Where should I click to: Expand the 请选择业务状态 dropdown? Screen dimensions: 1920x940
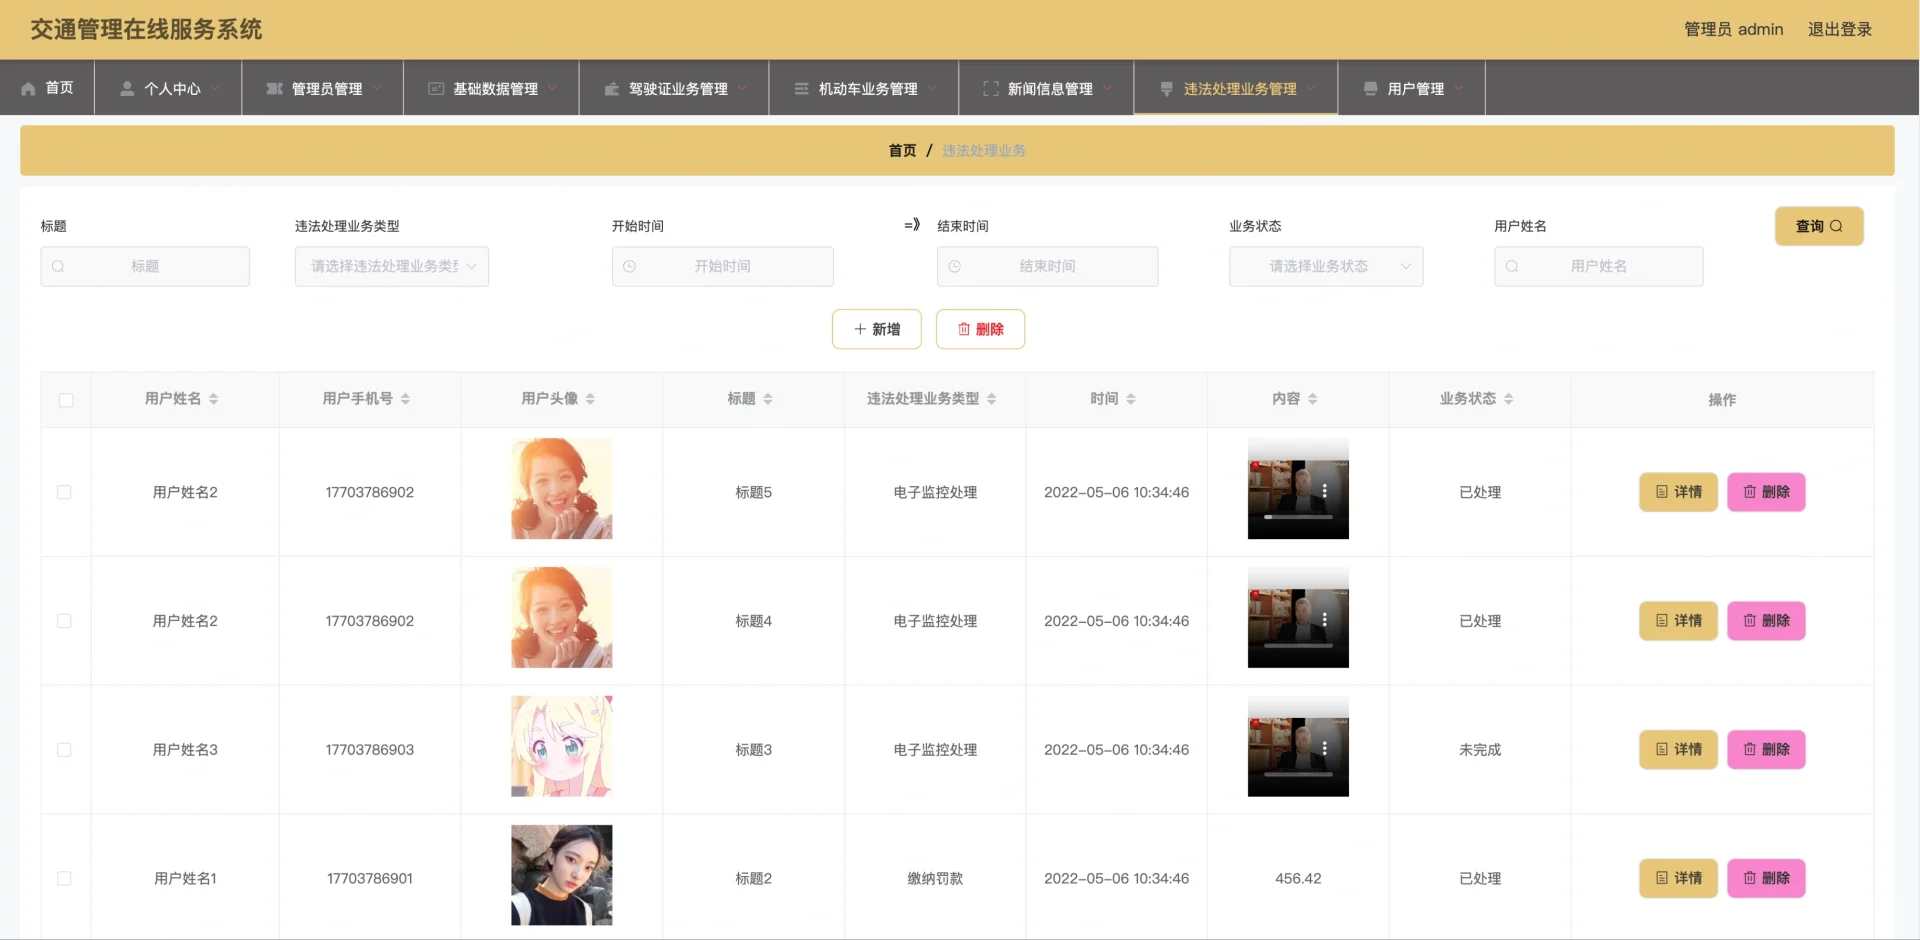[1325, 267]
